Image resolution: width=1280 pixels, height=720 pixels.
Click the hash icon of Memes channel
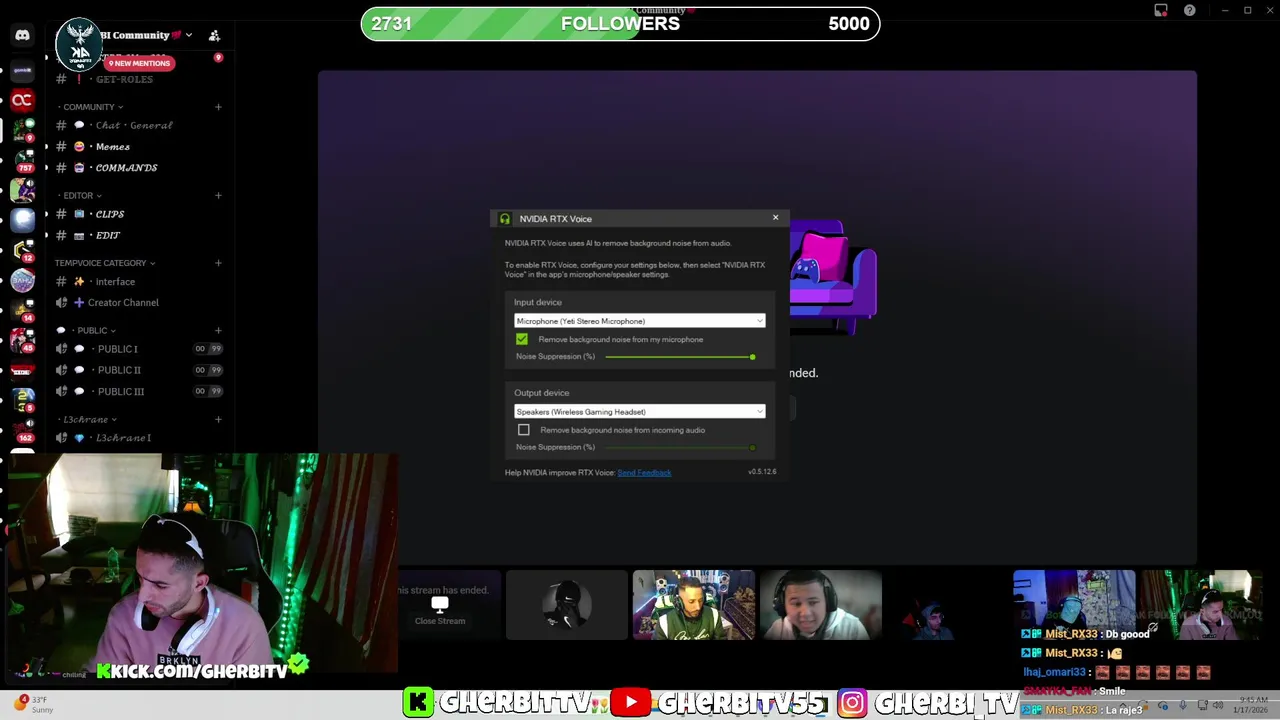point(61,146)
